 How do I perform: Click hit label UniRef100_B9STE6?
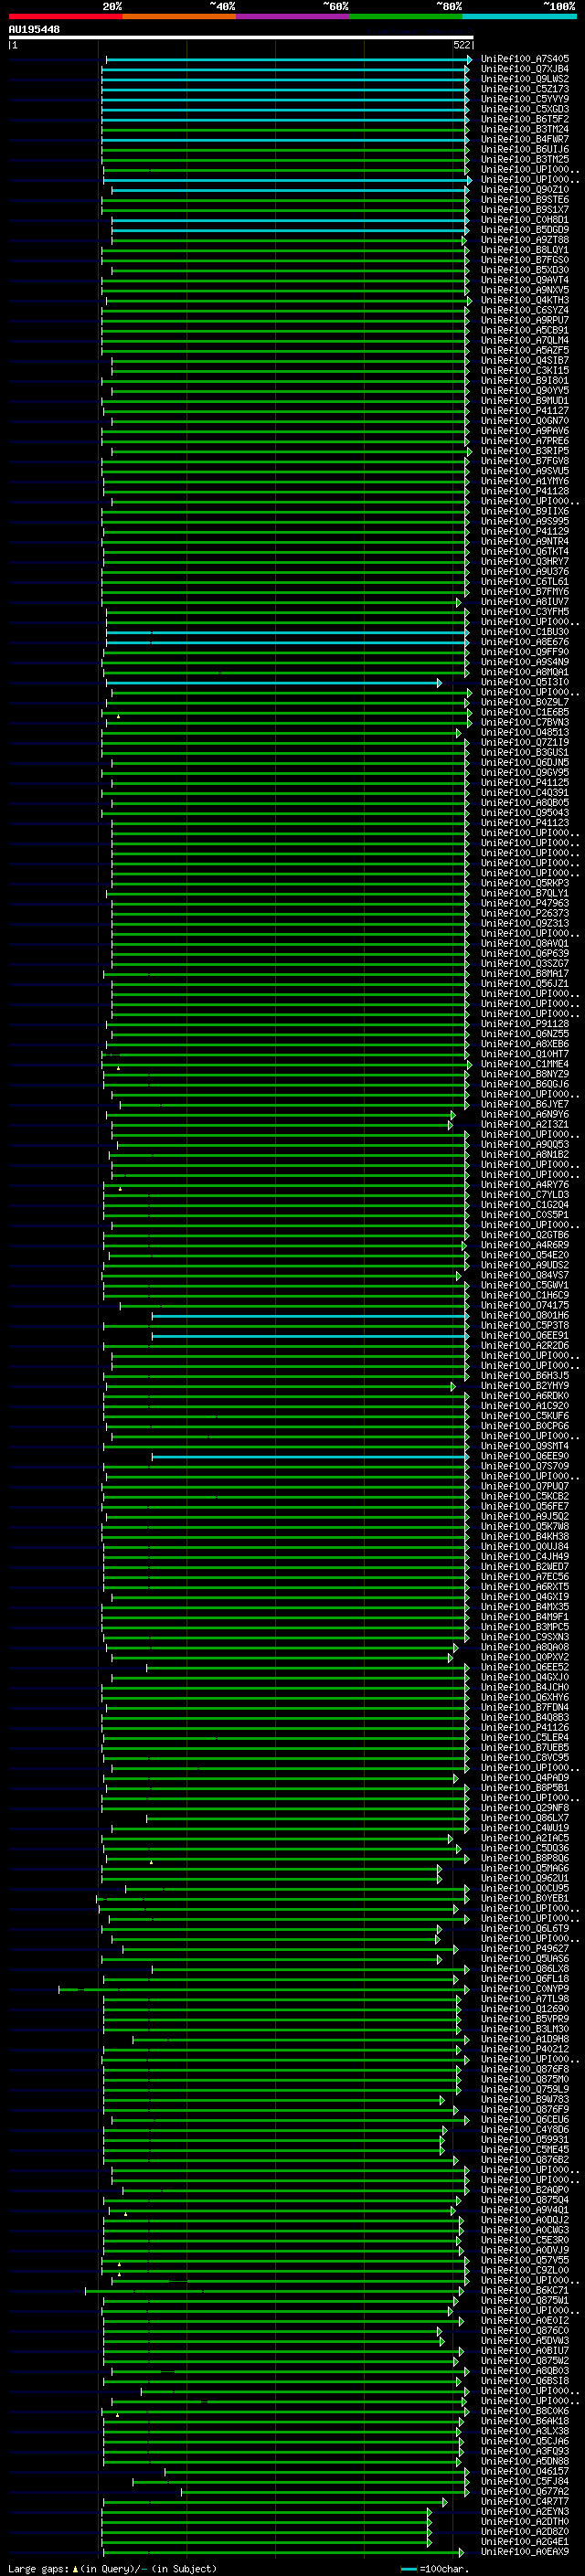(x=525, y=200)
